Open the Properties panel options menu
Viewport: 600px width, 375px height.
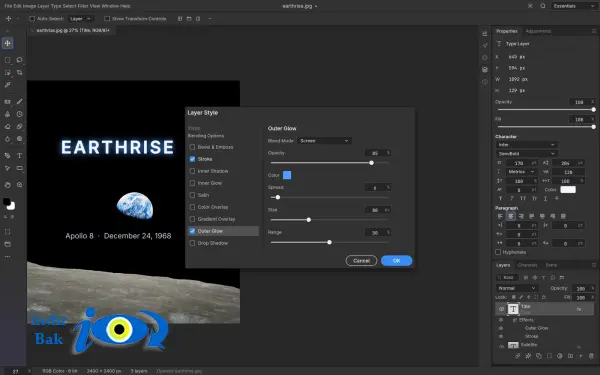(x=593, y=31)
